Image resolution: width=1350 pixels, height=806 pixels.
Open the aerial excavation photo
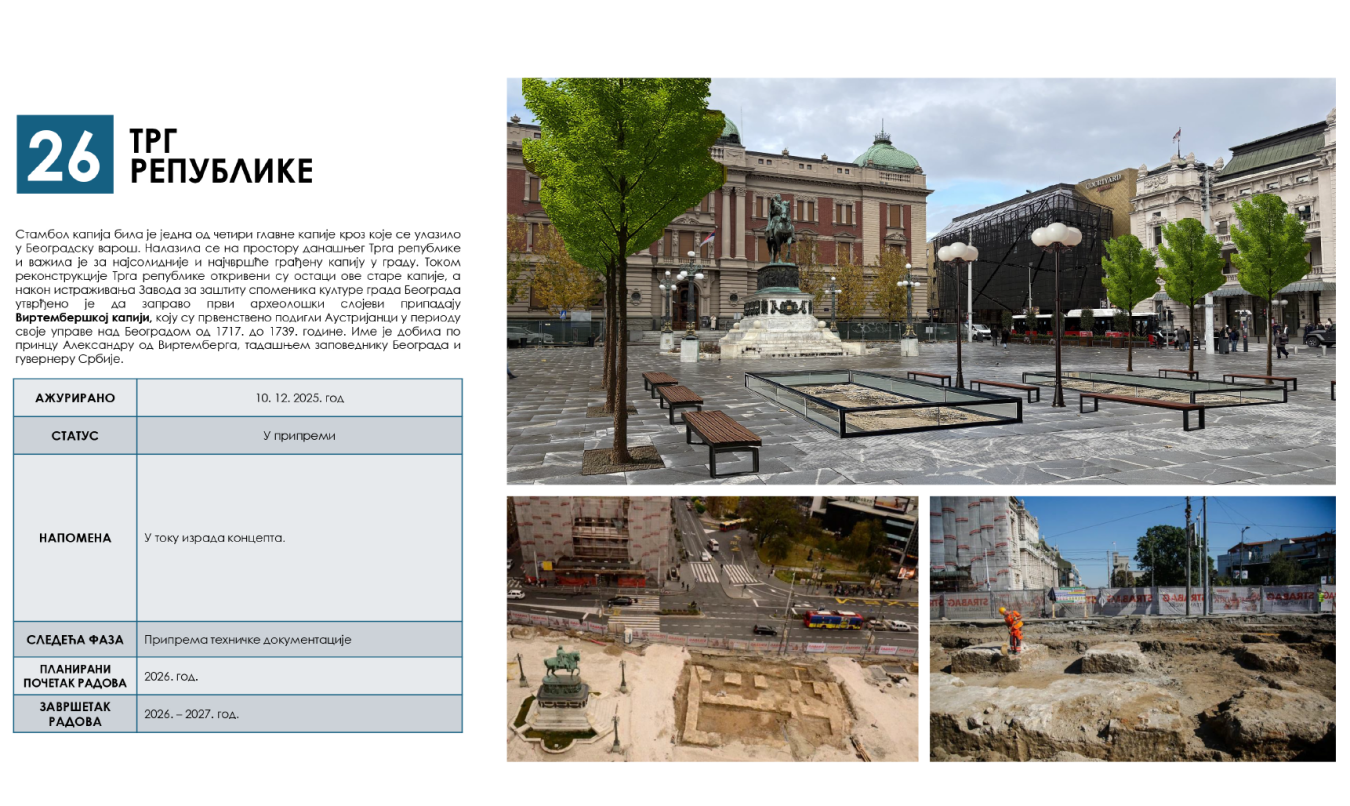712,628
